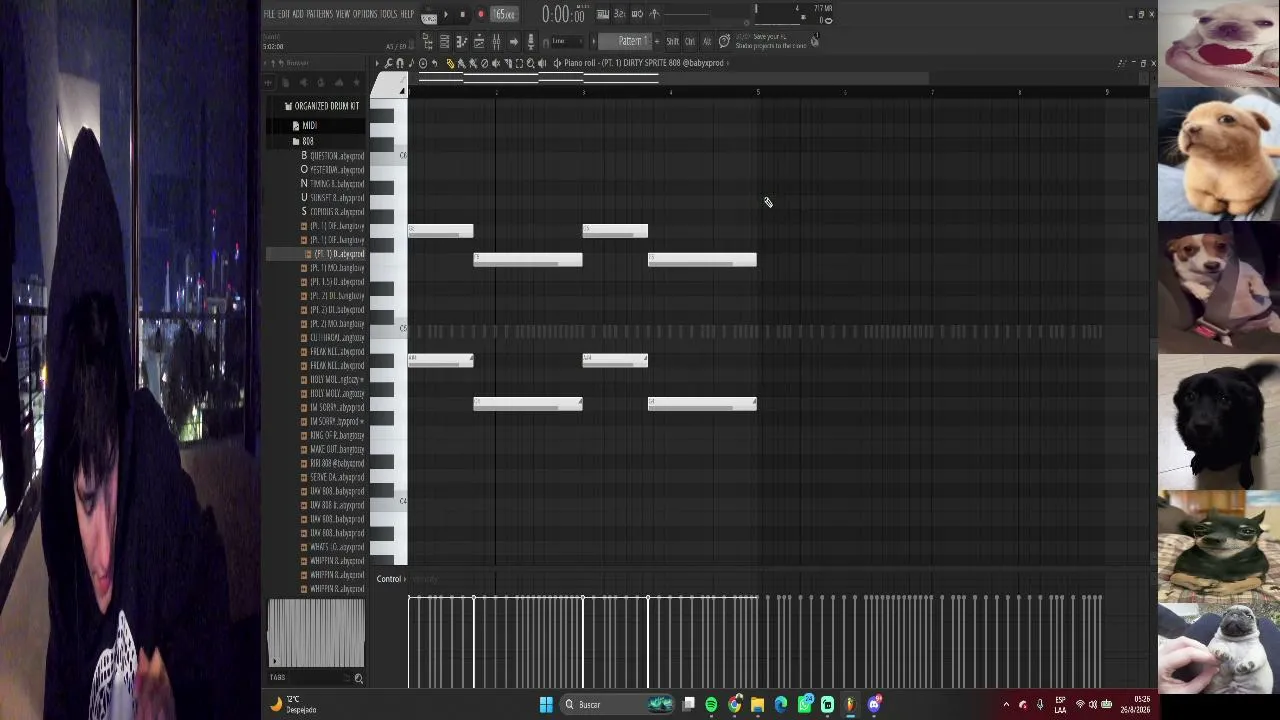The height and width of the screenshot is (720, 1280).
Task: Open Spotify from the taskbar
Action: click(x=711, y=705)
